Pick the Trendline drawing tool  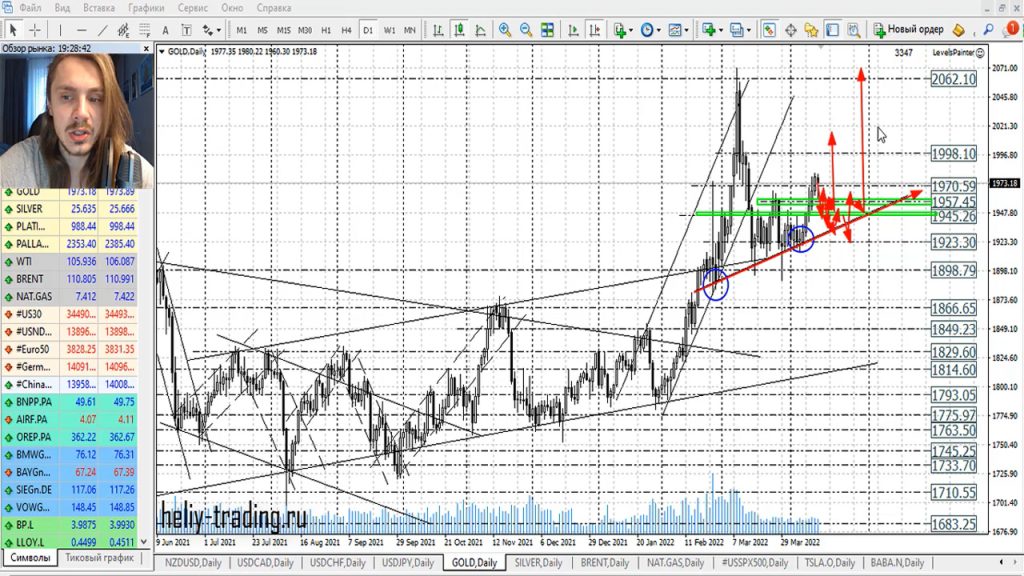[104, 30]
